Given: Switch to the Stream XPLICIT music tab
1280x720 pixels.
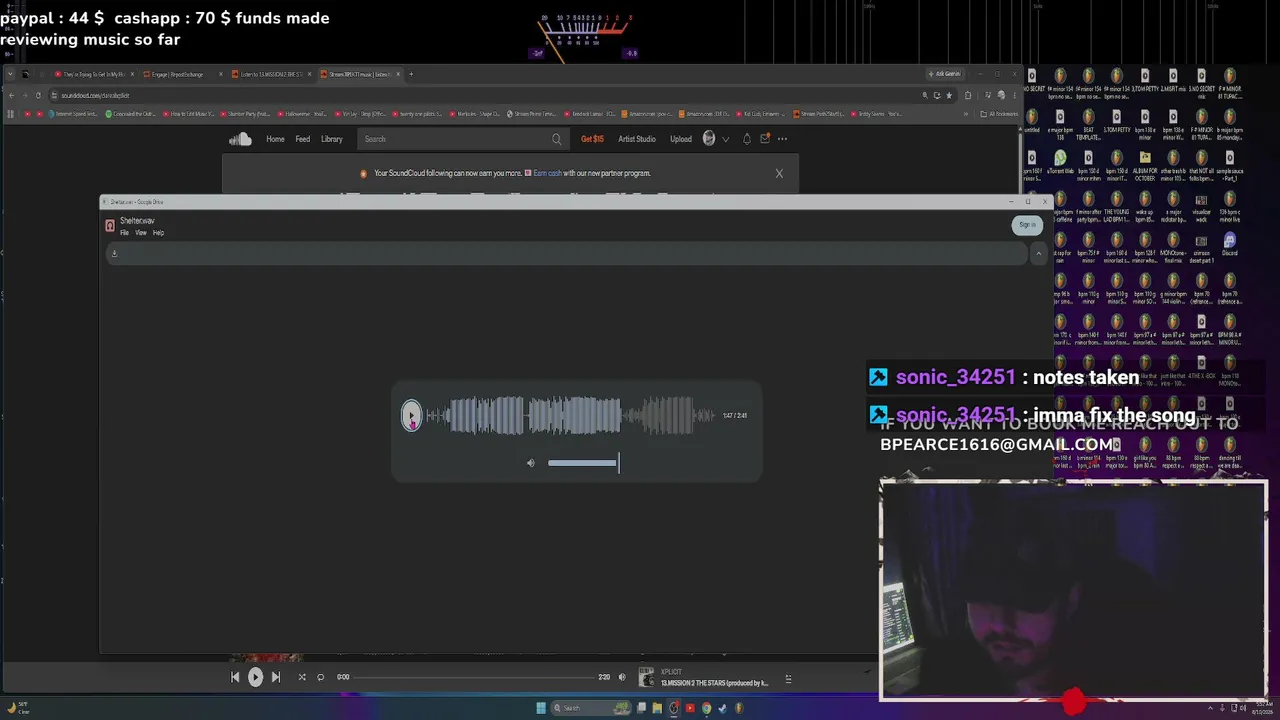Looking at the screenshot, I should pyautogui.click(x=360, y=74).
